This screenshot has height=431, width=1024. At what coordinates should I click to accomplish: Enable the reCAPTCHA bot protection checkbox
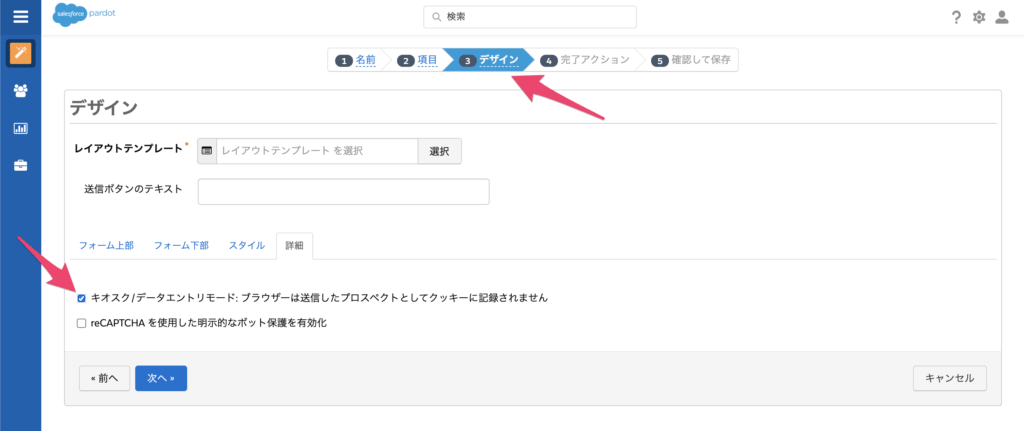click(x=82, y=323)
